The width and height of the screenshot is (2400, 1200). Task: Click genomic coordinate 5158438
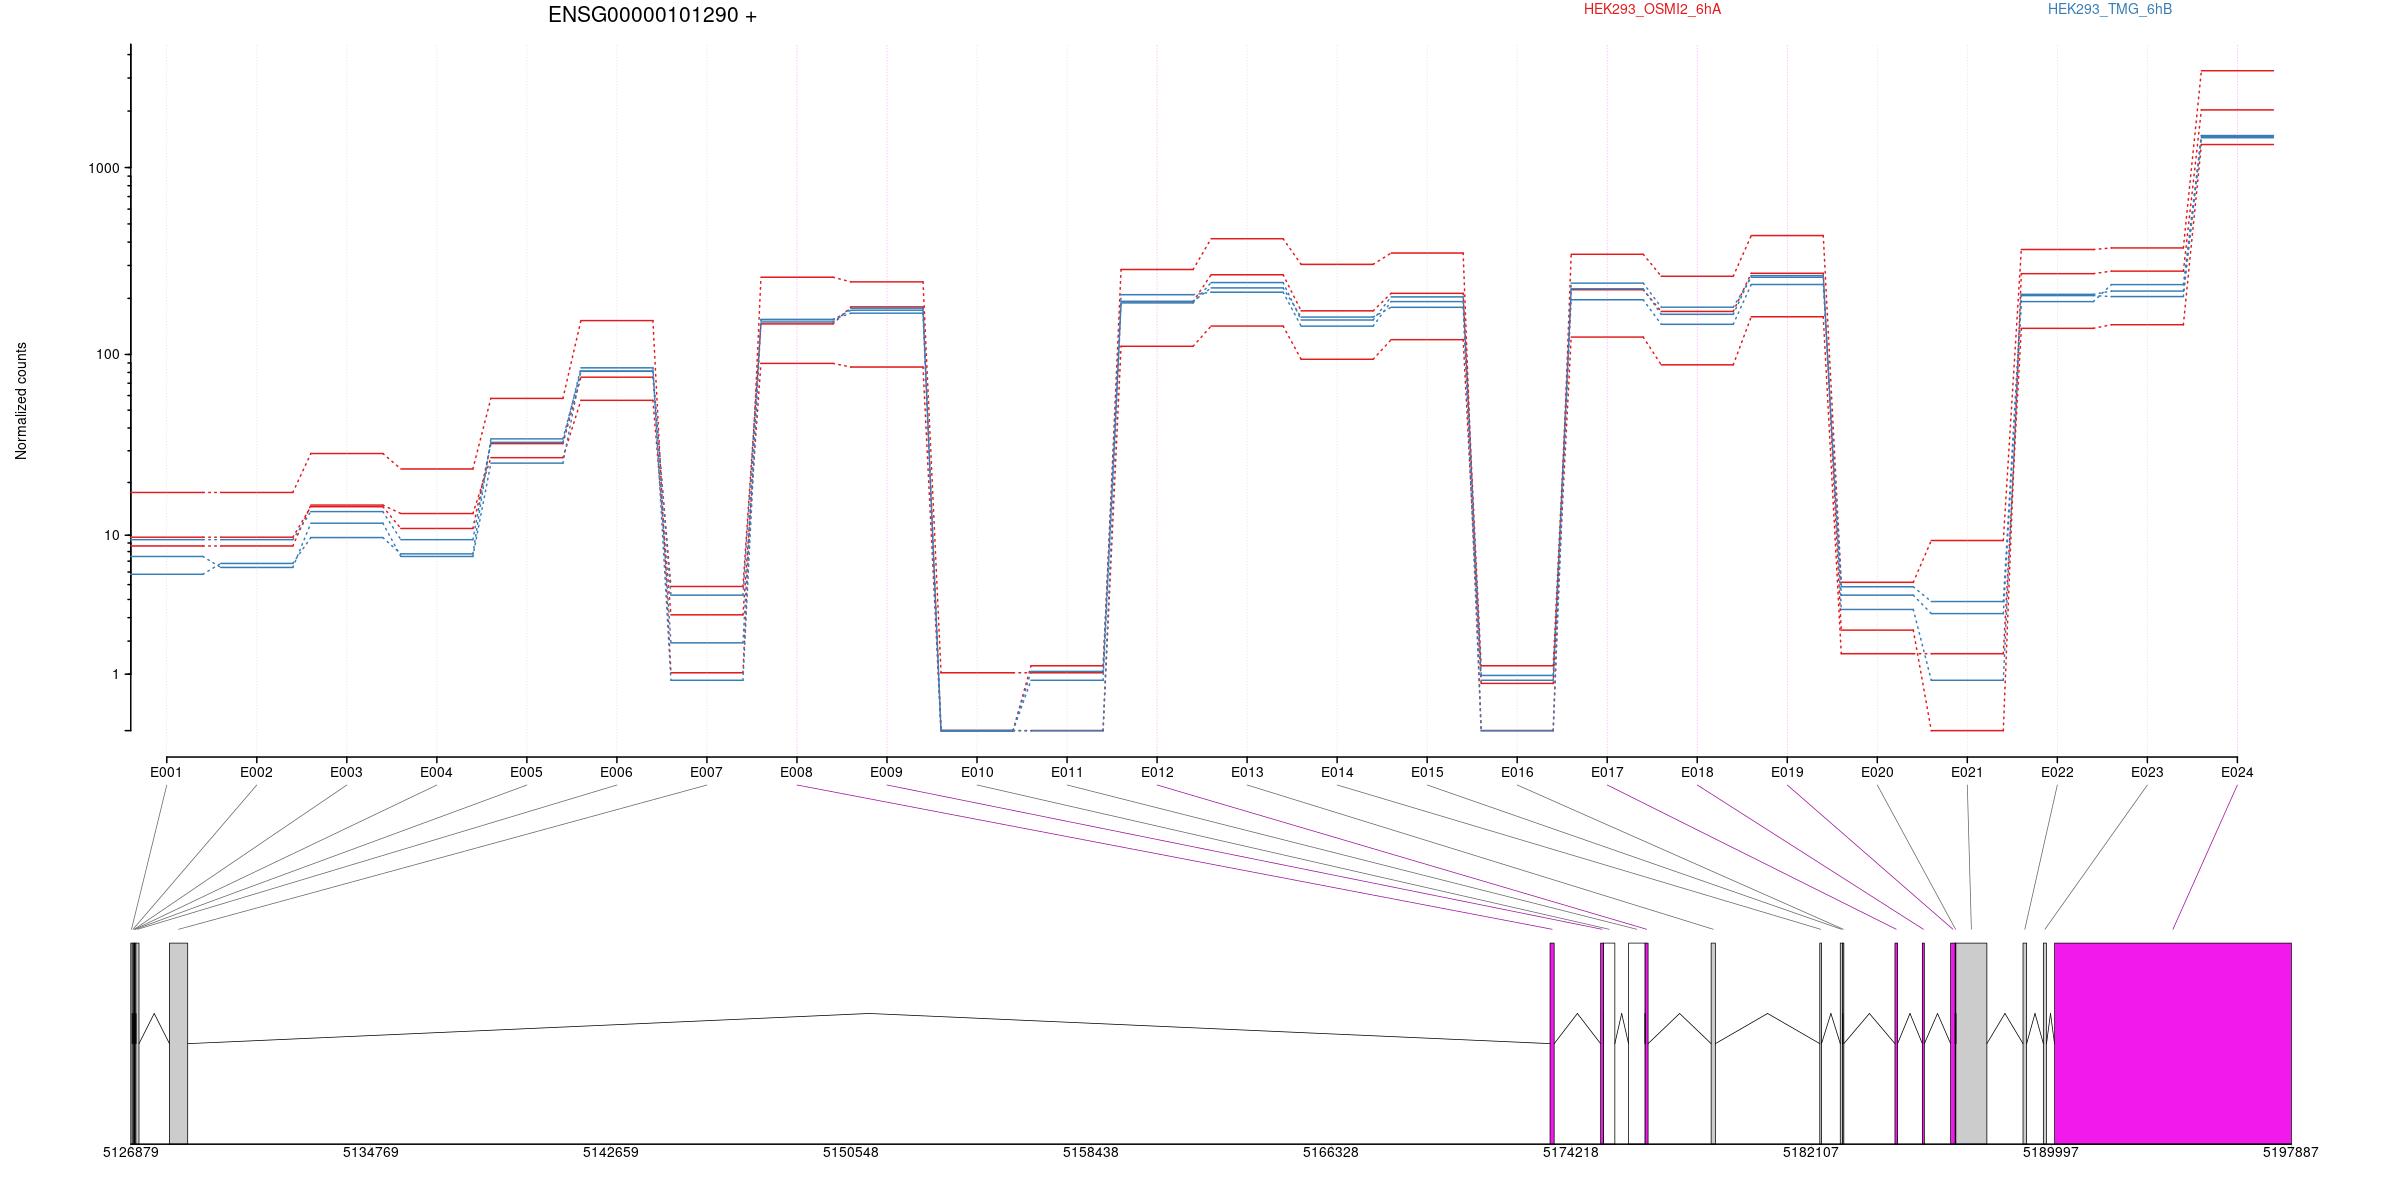pos(1091,1152)
